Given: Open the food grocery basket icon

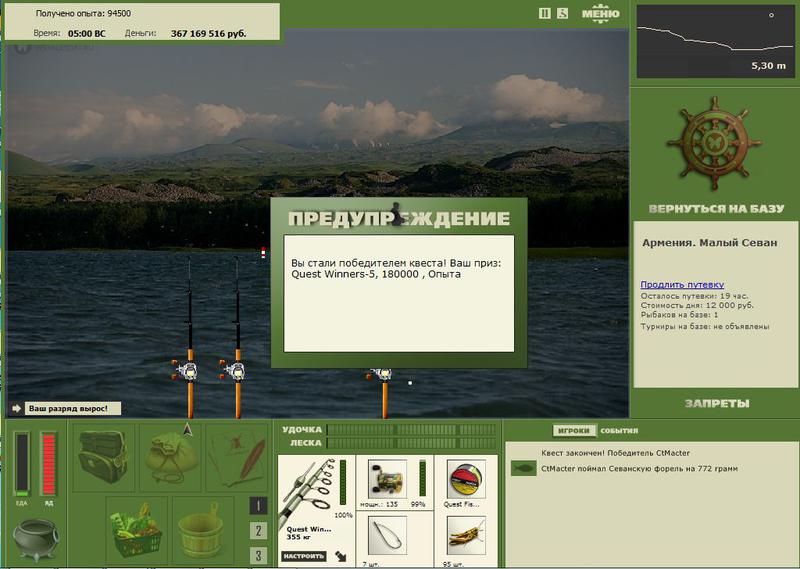Looking at the screenshot, I should 136,528.
